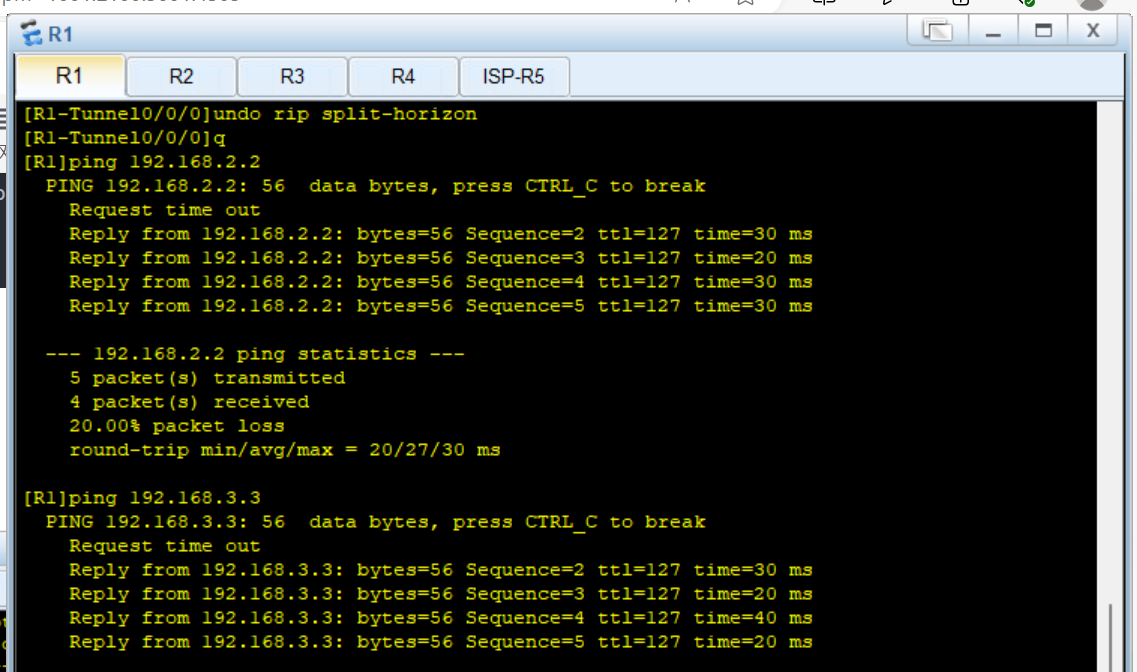1137x672 pixels.
Task: Click the 'undo rip split-horizon' command line
Action: click(250, 114)
